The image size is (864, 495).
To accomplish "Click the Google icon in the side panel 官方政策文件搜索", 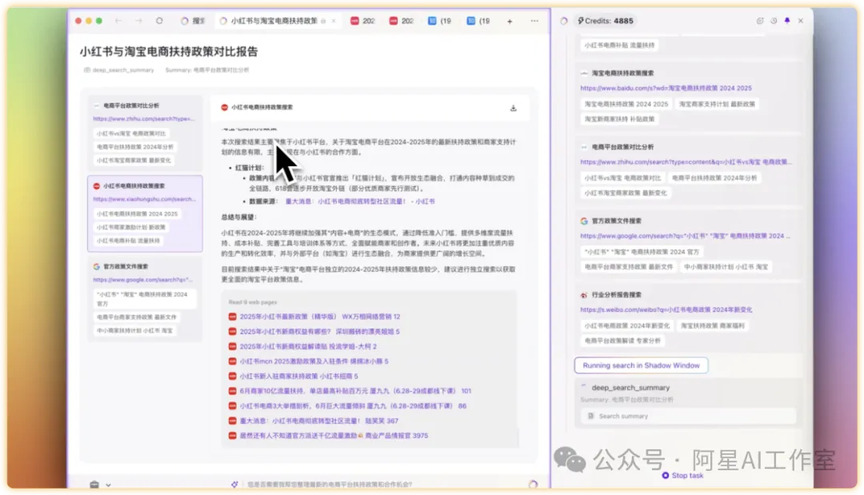I will click(584, 221).
